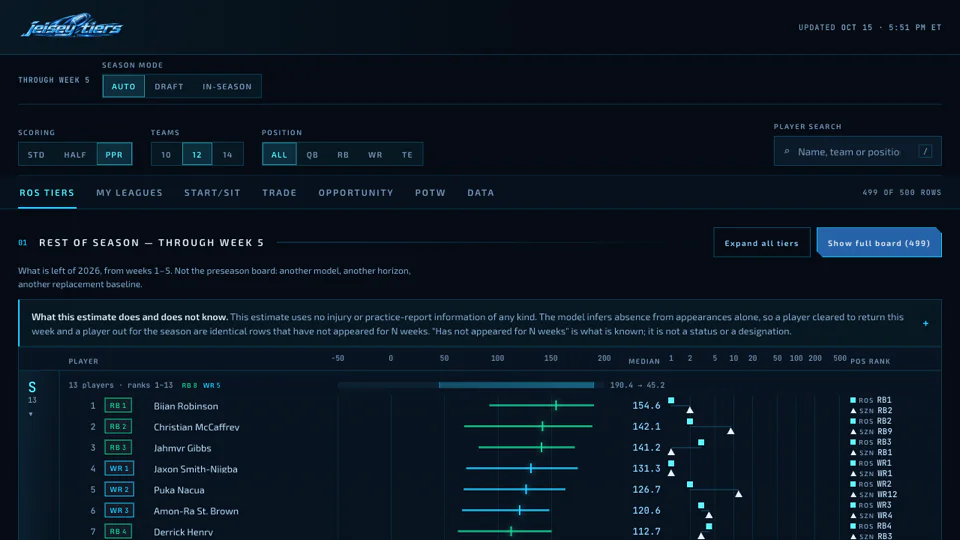Set scoring to HALF
Screen dimensions: 960x540
click(75, 154)
